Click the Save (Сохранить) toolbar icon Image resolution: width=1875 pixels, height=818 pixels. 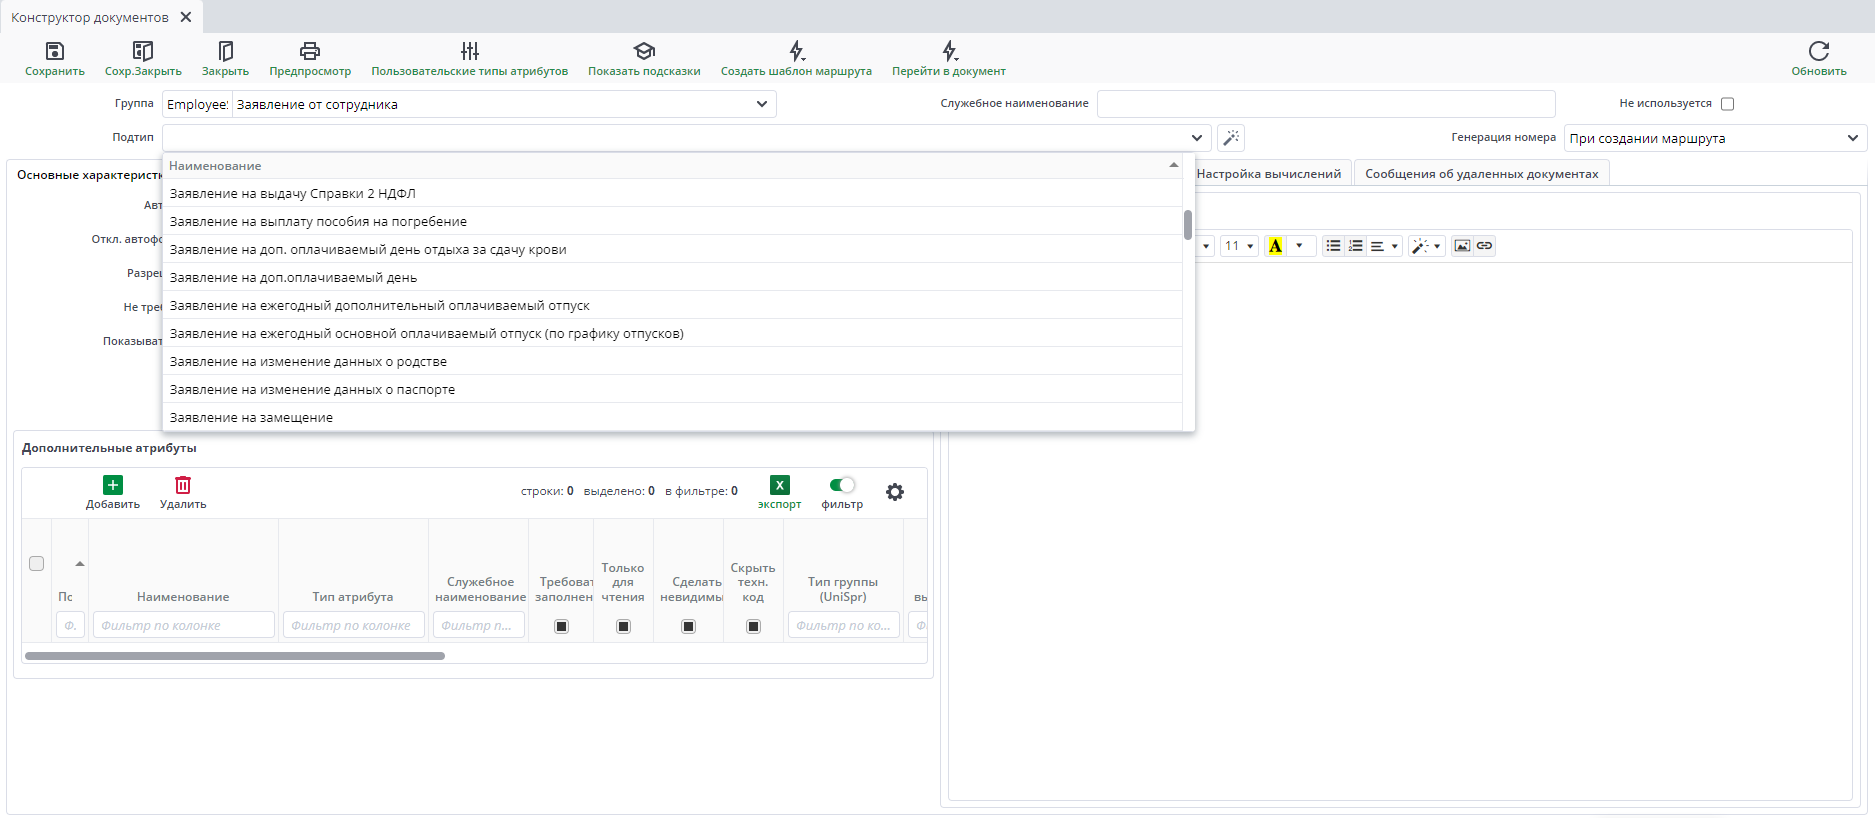[x=55, y=51]
